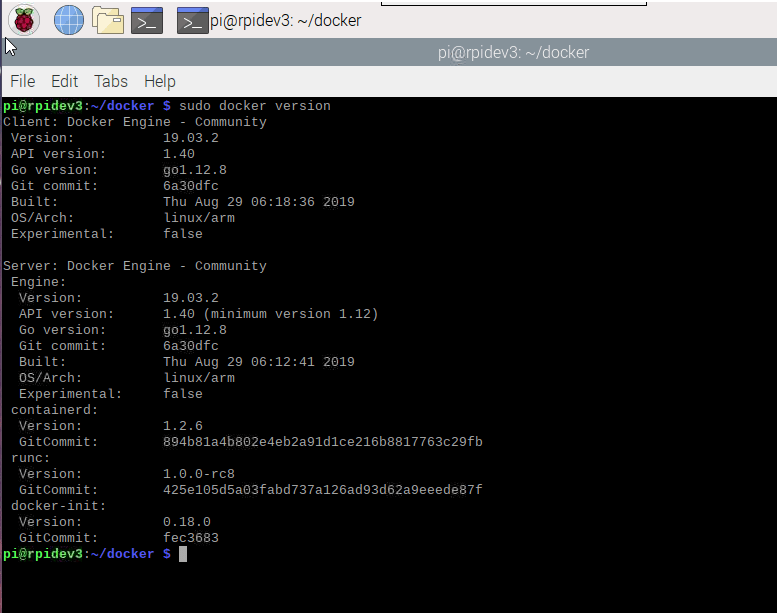Image resolution: width=777 pixels, height=613 pixels.
Task: Click docker-init version '0.18.0'
Action: 187,522
